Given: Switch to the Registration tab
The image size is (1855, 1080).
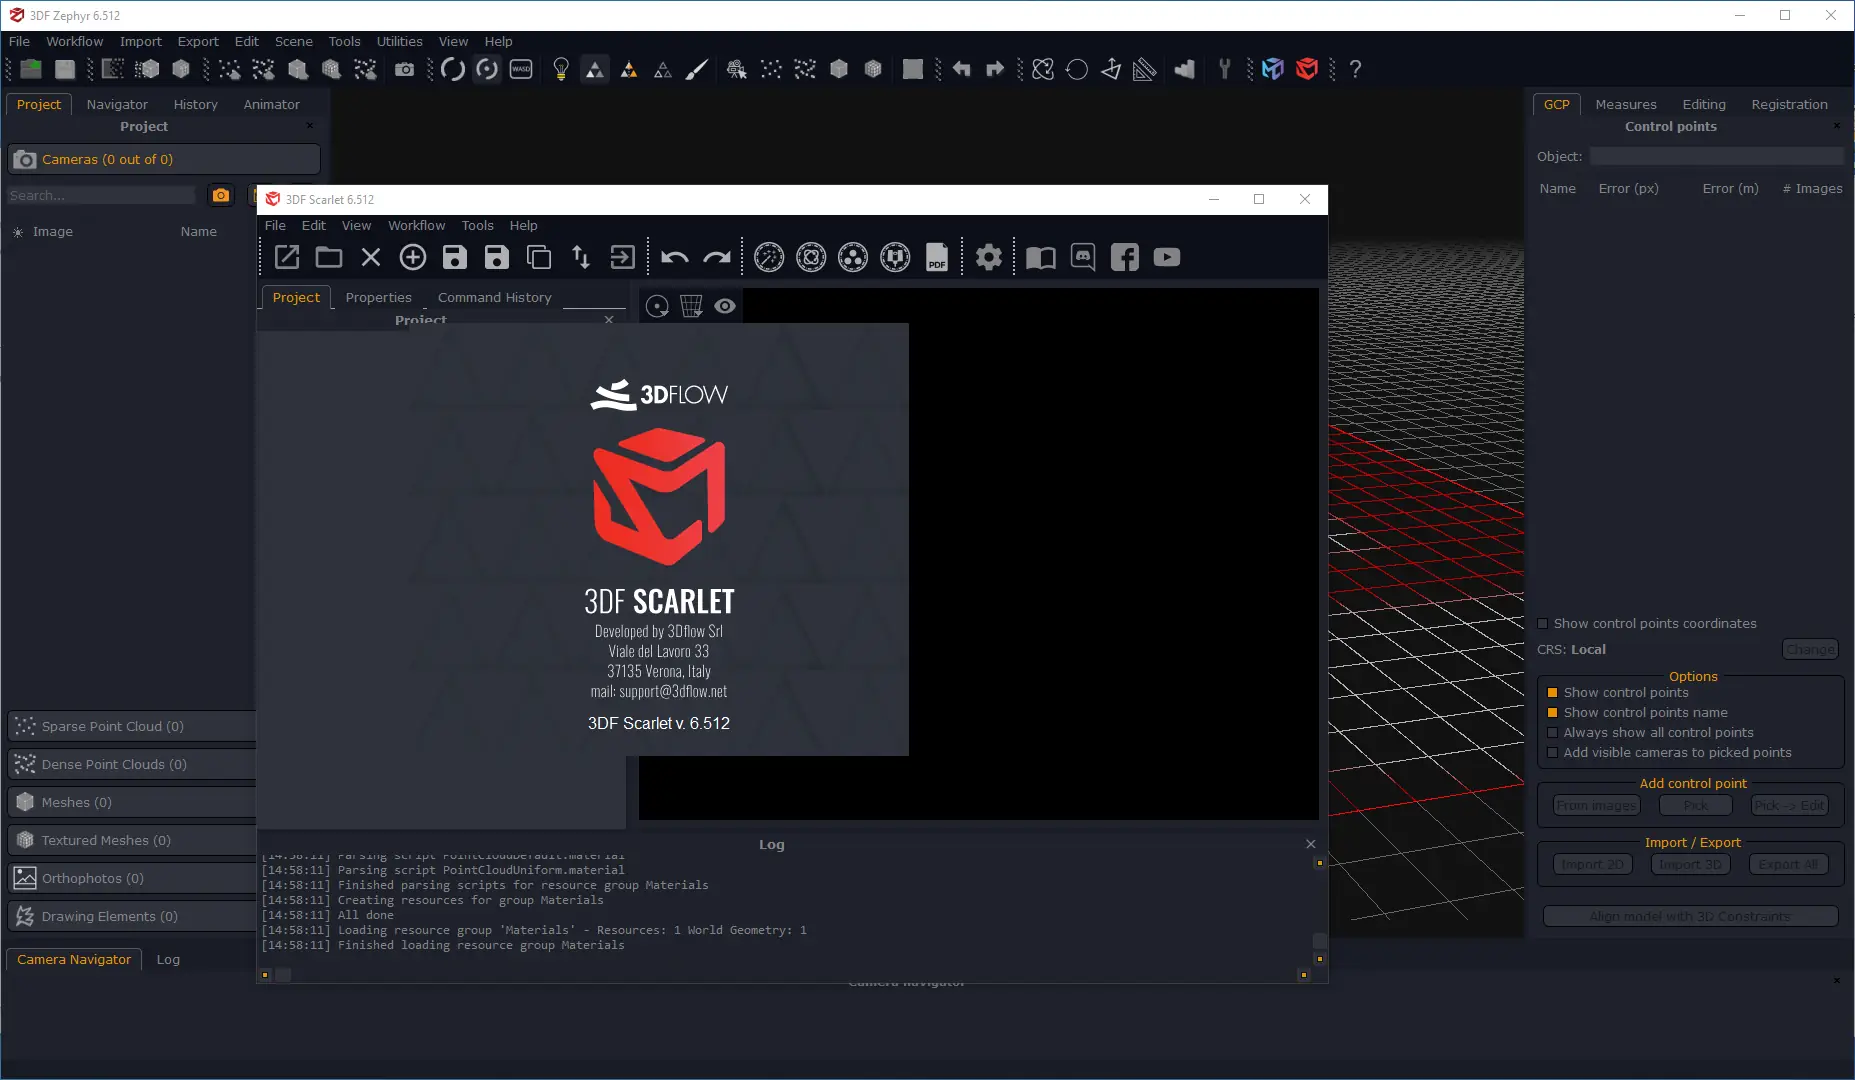Looking at the screenshot, I should pyautogui.click(x=1789, y=104).
